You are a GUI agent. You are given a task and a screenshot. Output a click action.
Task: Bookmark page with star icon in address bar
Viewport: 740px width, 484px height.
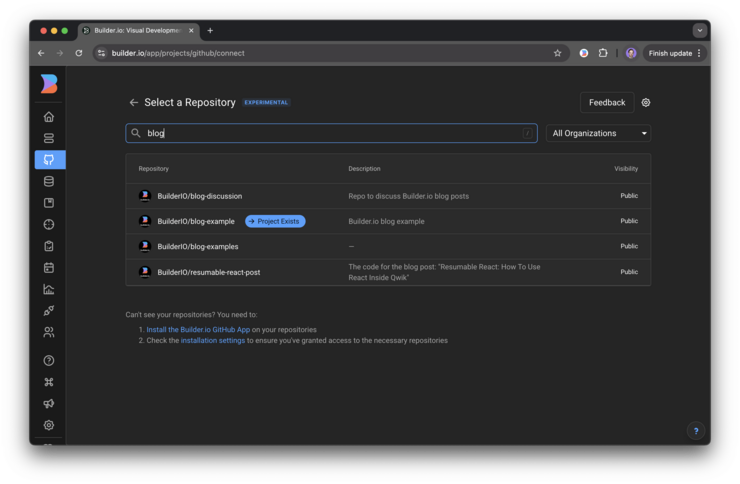[557, 53]
